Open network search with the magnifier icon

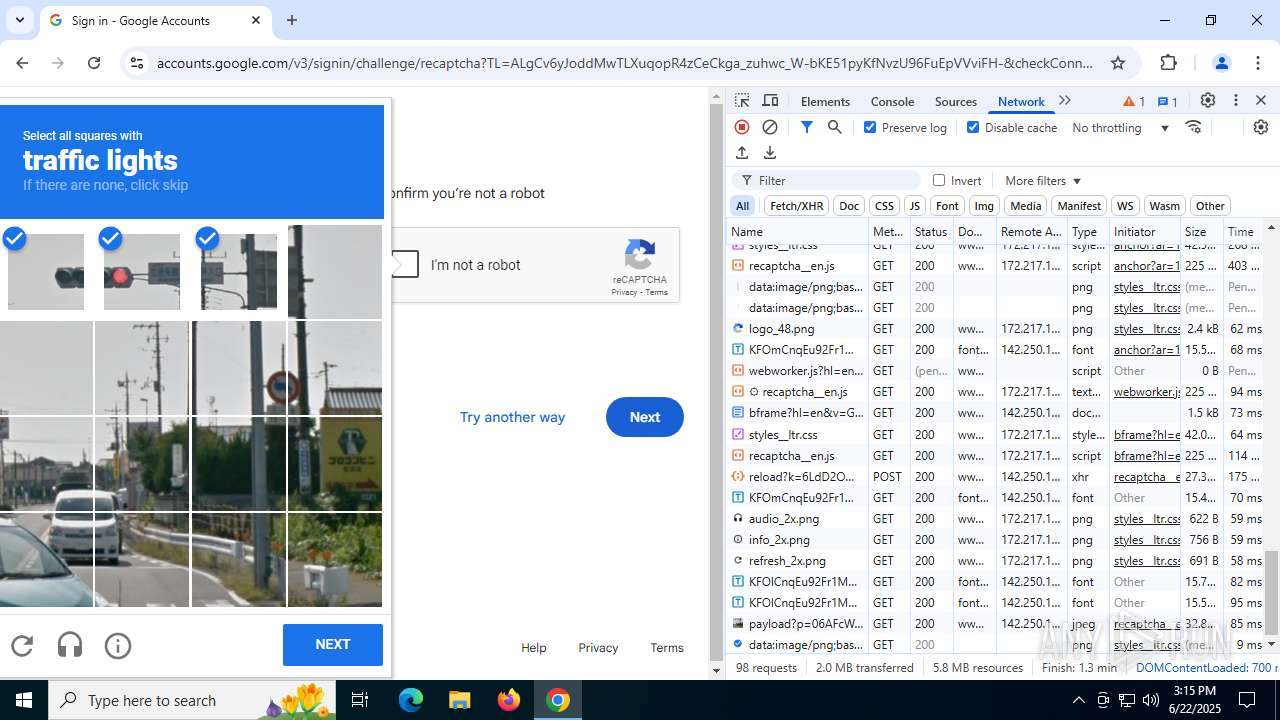[835, 127]
